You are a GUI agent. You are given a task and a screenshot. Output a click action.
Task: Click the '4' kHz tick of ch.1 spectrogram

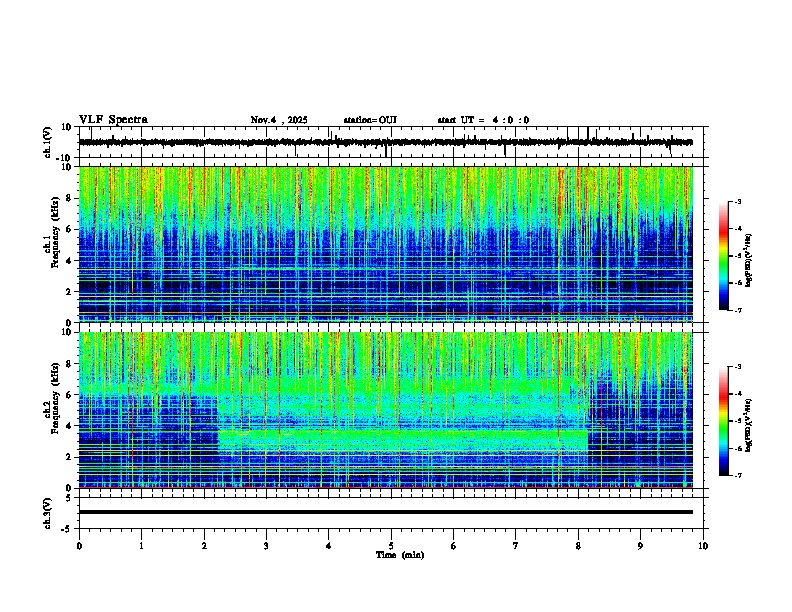tap(69, 261)
